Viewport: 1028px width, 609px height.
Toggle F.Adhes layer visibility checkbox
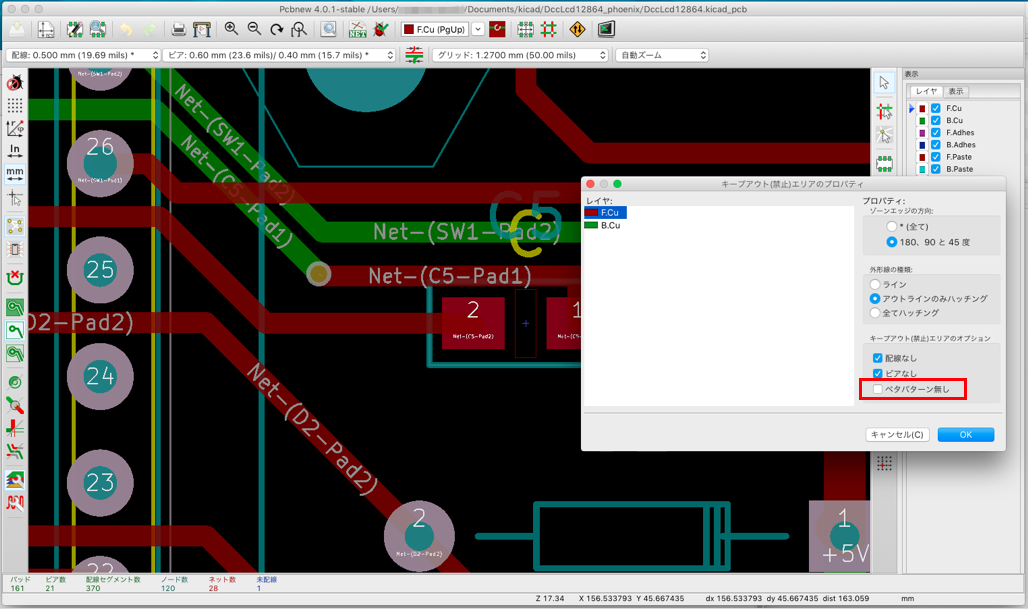click(x=936, y=132)
